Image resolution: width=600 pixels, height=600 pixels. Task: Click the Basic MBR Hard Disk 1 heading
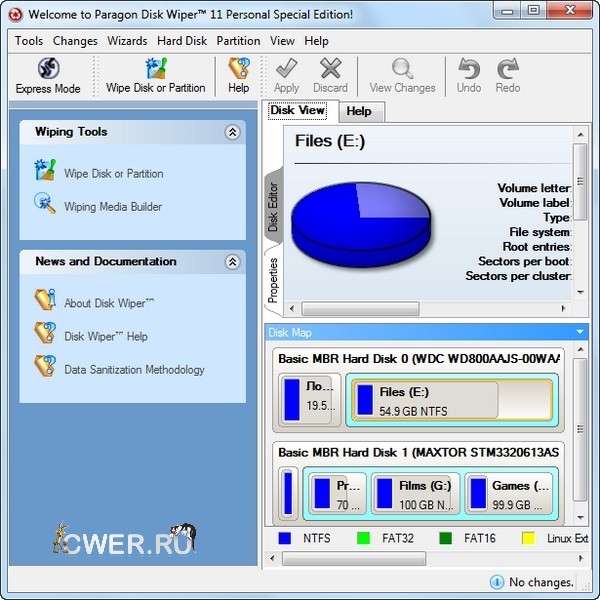pyautogui.click(x=419, y=453)
